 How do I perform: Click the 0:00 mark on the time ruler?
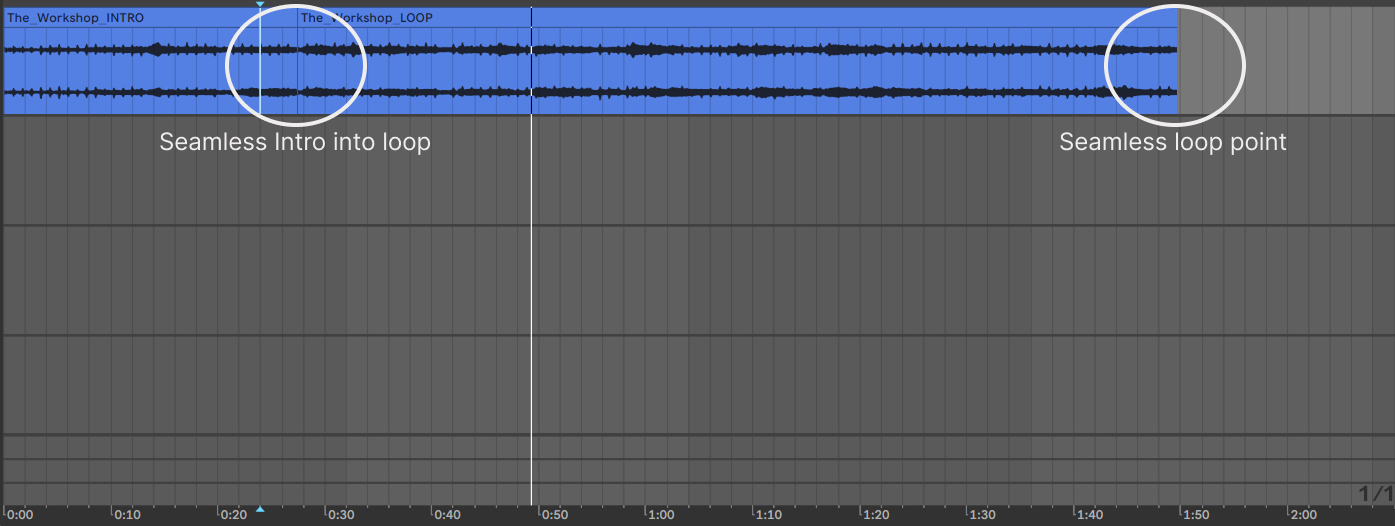point(20,516)
